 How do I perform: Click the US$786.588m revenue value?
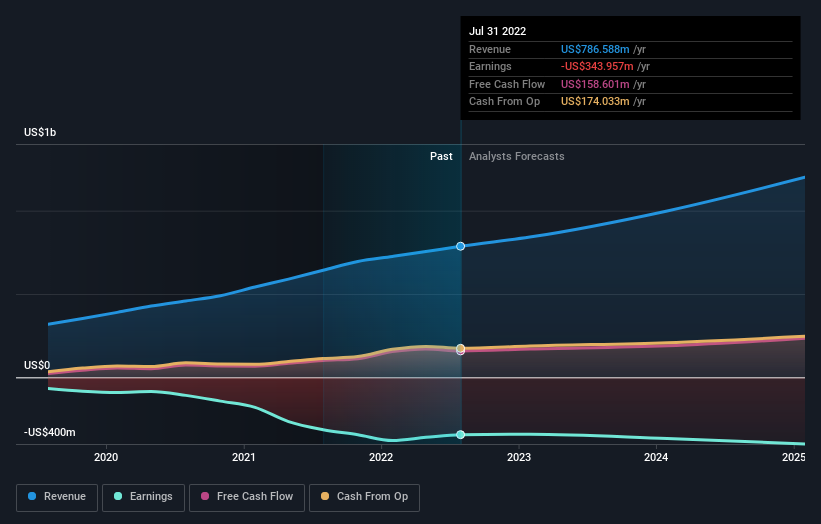595,49
